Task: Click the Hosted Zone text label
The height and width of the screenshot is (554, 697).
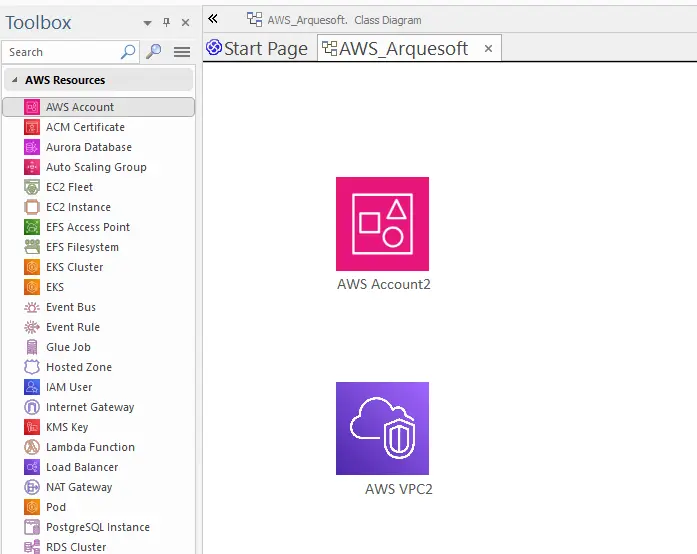Action: pyautogui.click(x=79, y=367)
